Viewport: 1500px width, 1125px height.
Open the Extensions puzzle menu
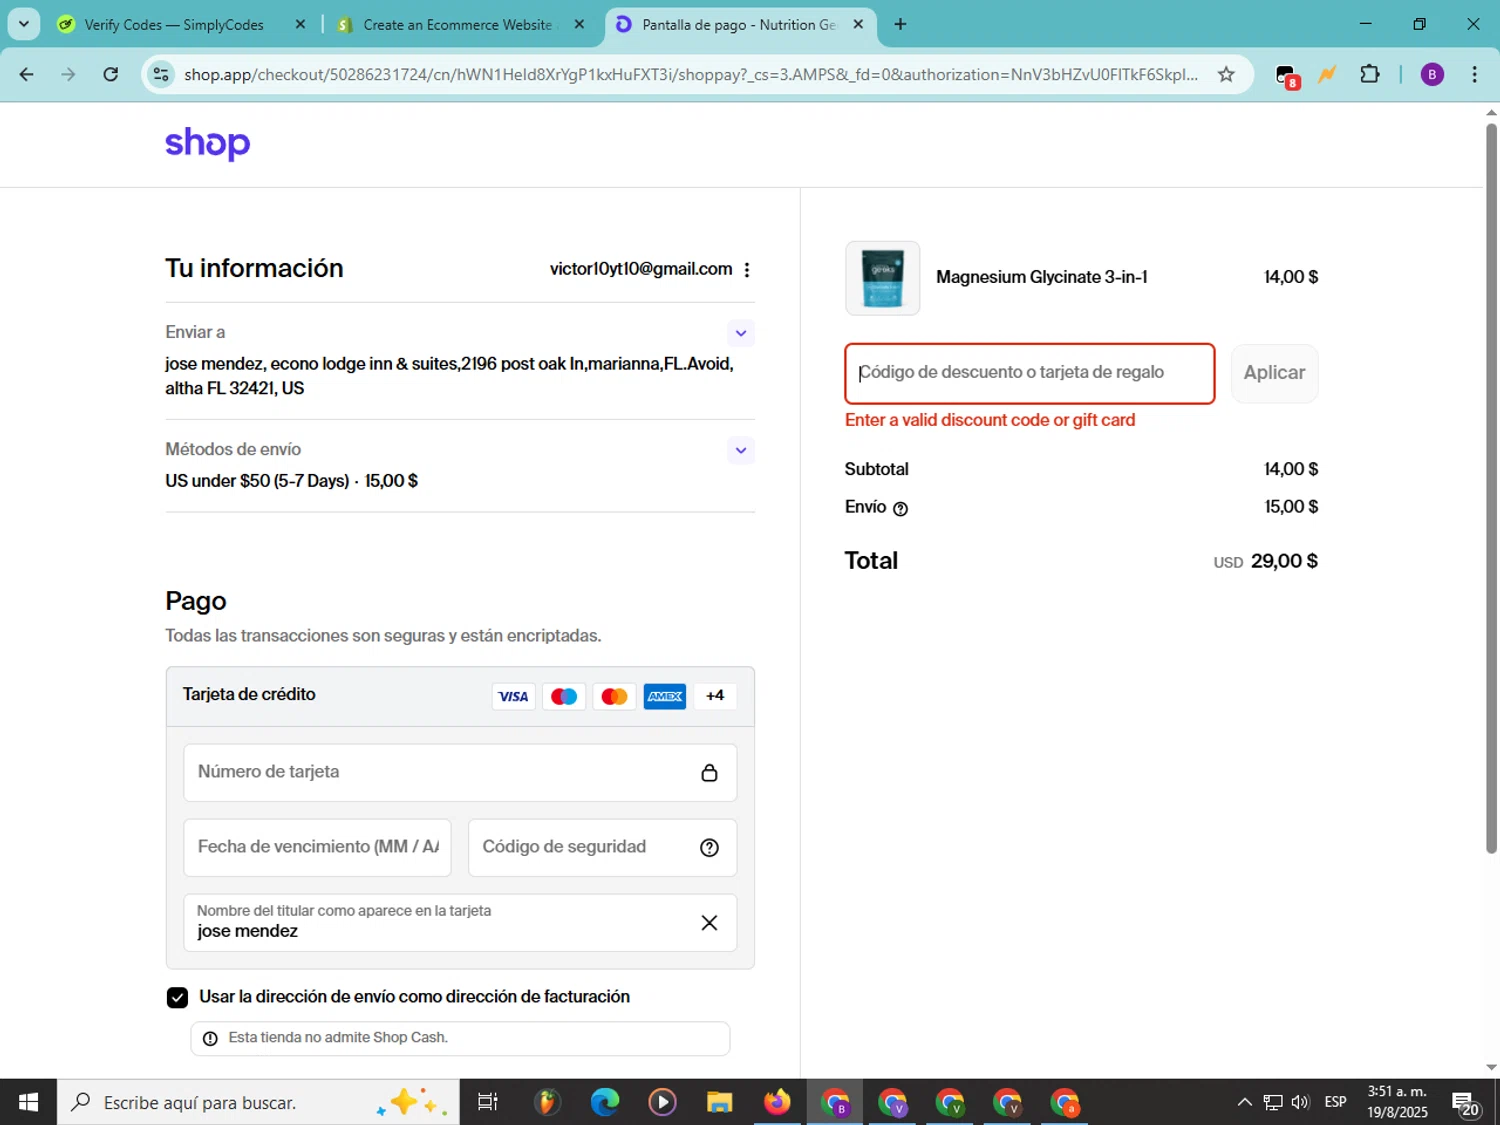click(1370, 75)
